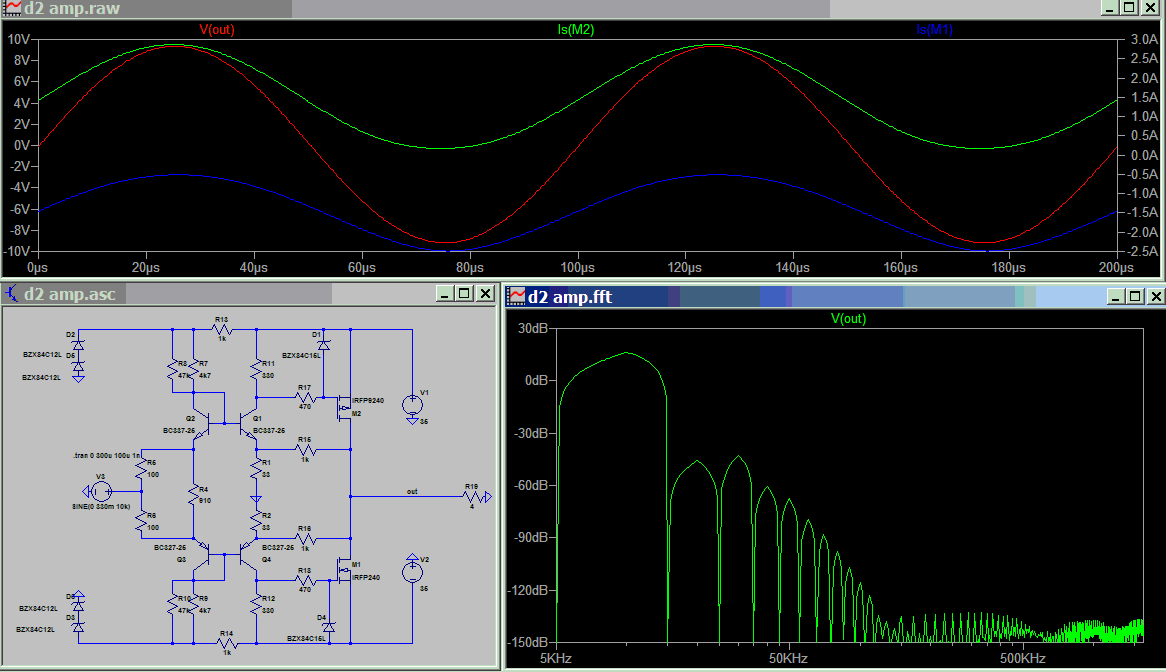Click the 3.0A right axis label
Viewport: 1166px width, 672px height.
[x=1144, y=39]
